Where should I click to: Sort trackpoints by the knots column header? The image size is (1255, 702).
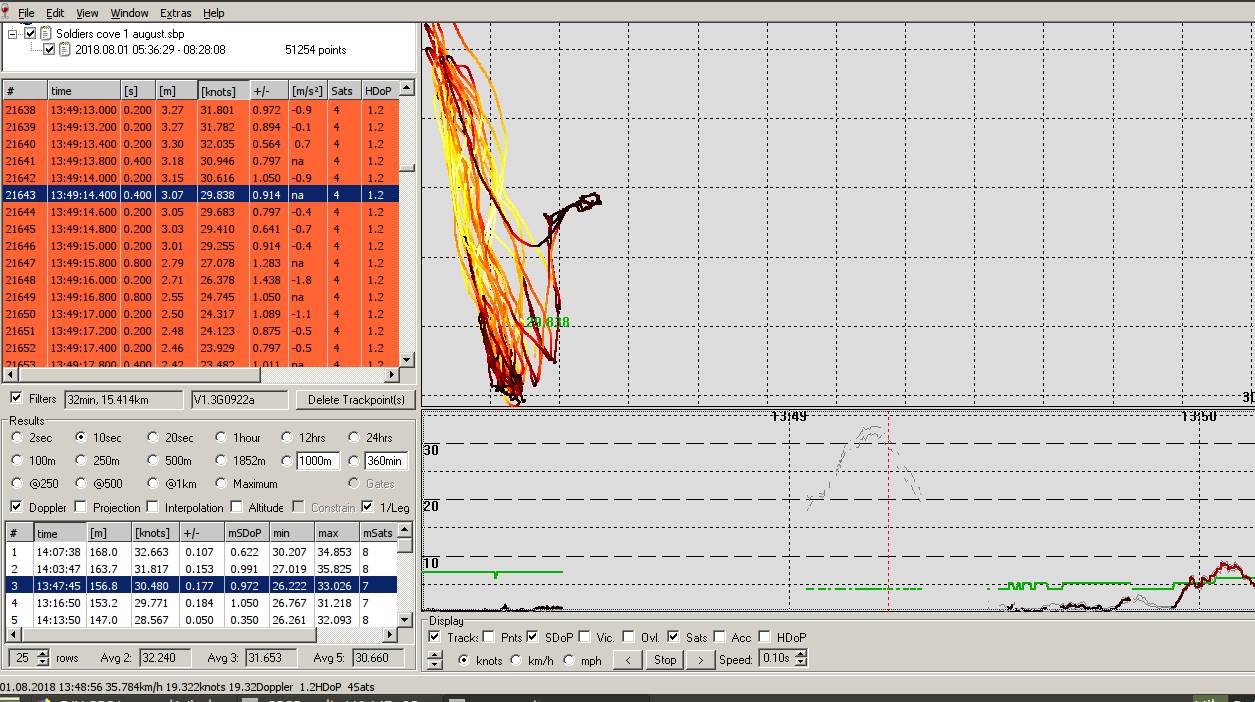[219, 91]
